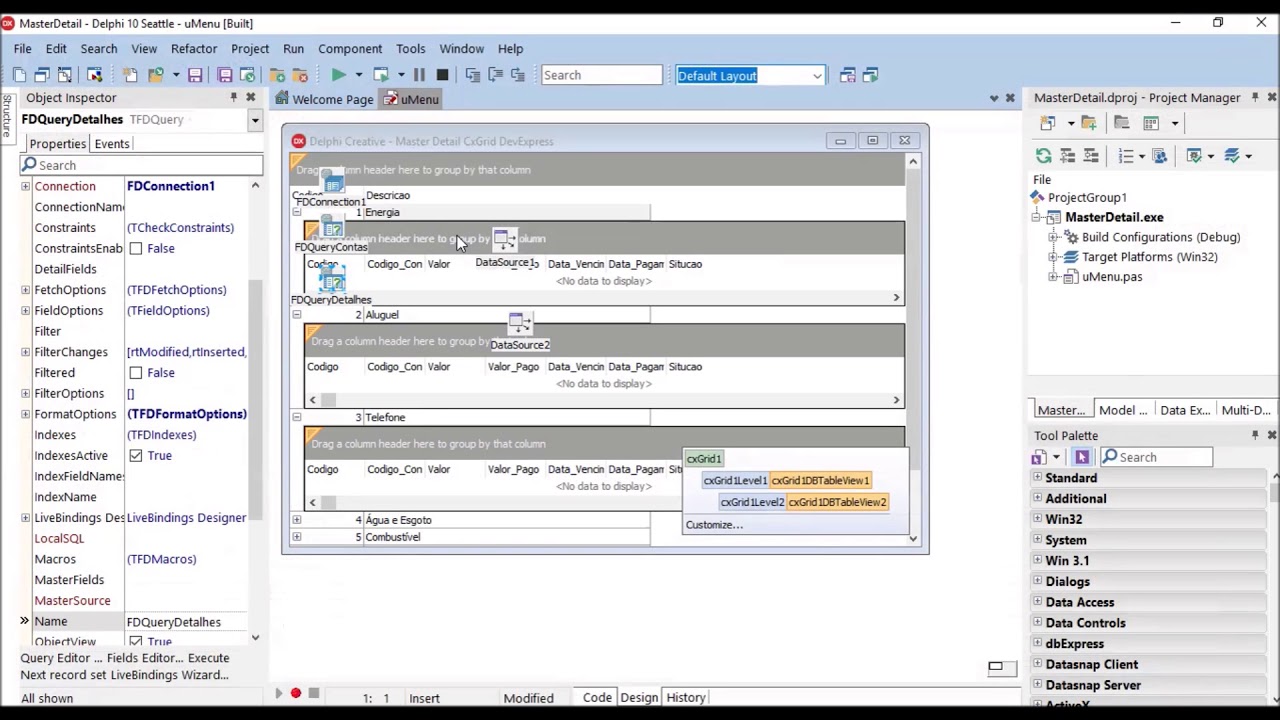1280x720 pixels.
Task: Select cxGrid1Level2 in the grid structure
Action: [752, 502]
